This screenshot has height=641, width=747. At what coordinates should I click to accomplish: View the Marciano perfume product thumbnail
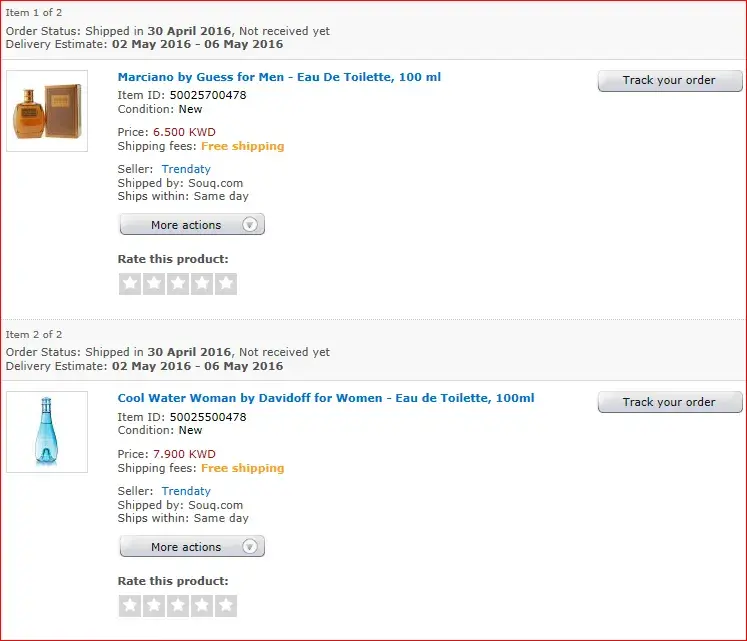[x=47, y=111]
